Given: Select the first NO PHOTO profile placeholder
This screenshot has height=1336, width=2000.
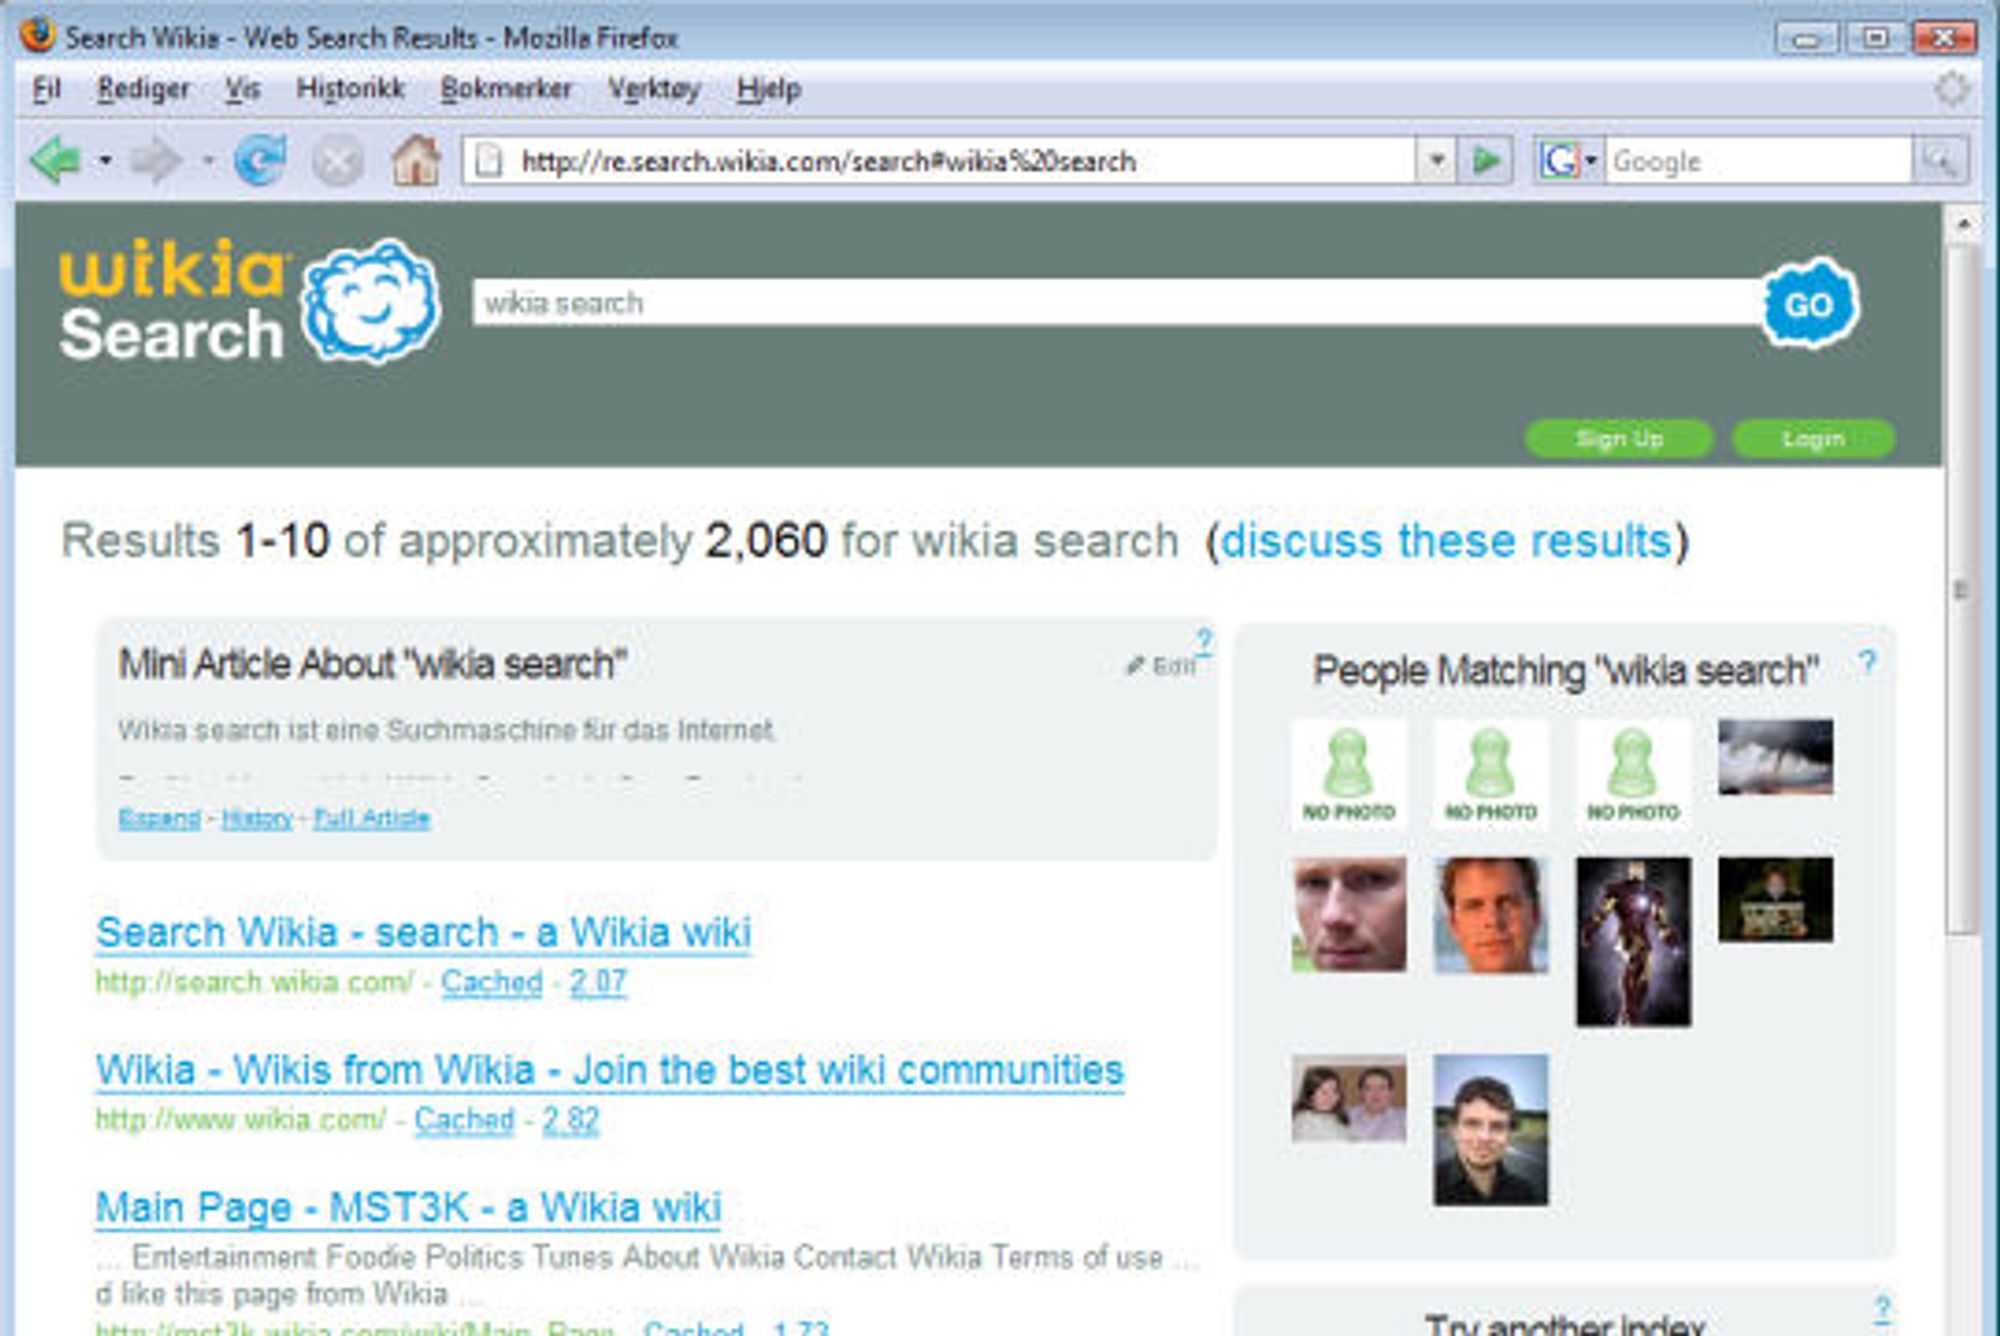Looking at the screenshot, I should point(1348,774).
